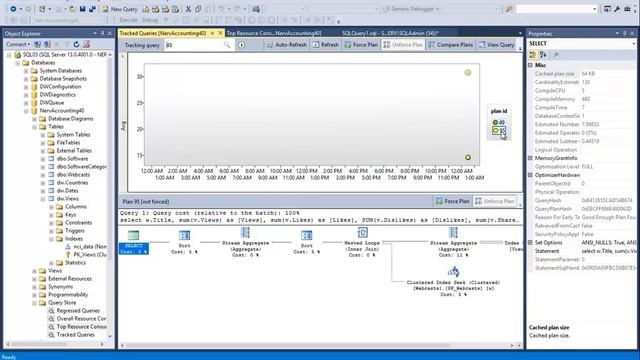Expand the Set Options property
The height and width of the screenshot is (360, 640).
[530, 243]
